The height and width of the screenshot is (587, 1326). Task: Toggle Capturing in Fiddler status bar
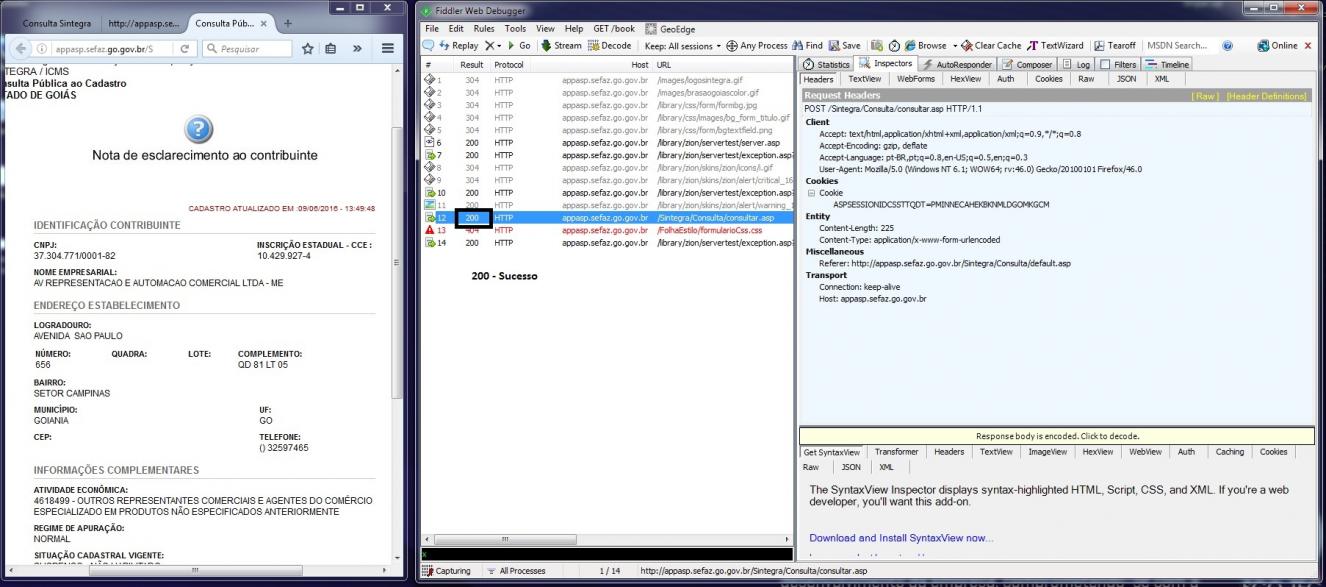tap(446, 571)
